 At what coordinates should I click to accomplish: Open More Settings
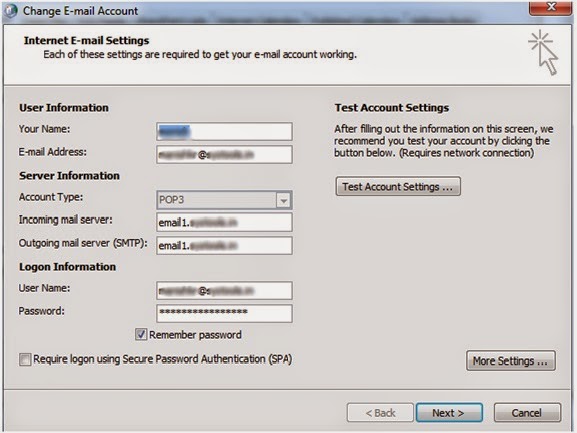coord(511,361)
